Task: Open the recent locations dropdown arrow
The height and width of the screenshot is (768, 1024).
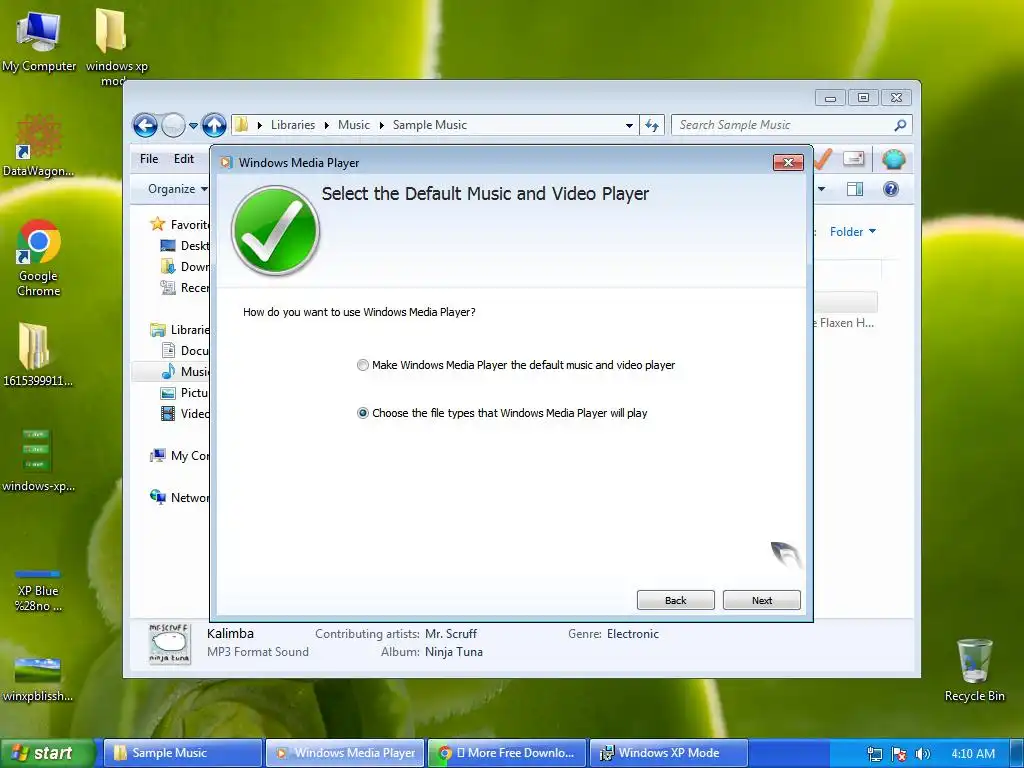Action: pyautogui.click(x=193, y=125)
